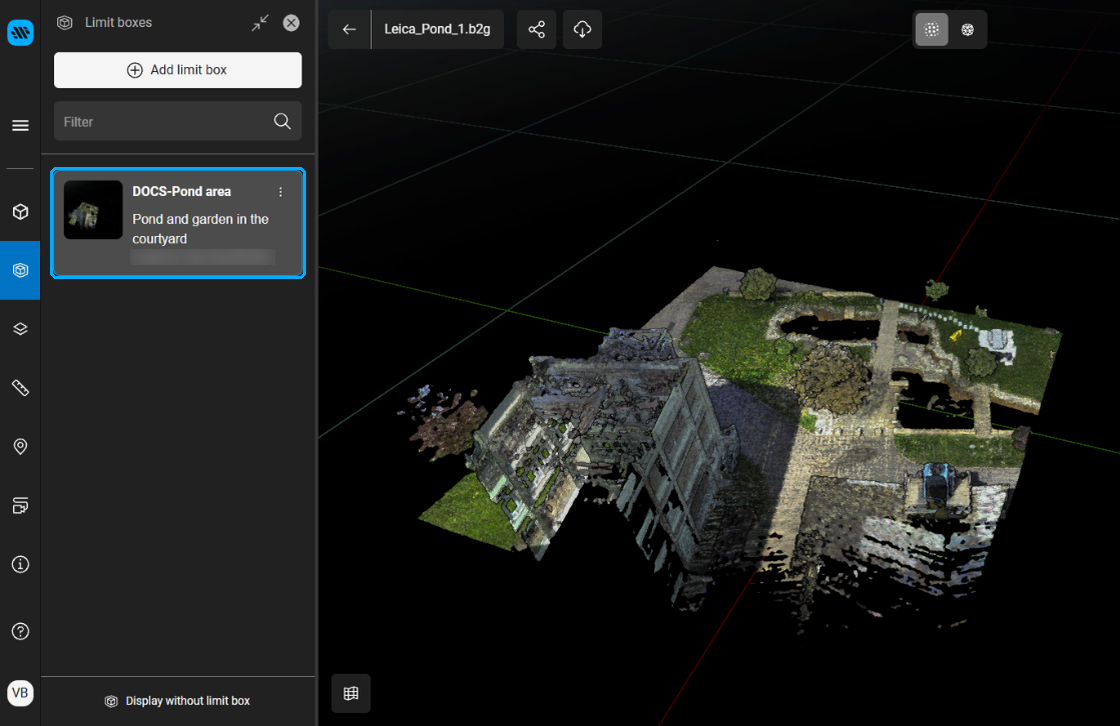Click the app logo icon
Screen dimensions: 1120x726
[x=20, y=32]
